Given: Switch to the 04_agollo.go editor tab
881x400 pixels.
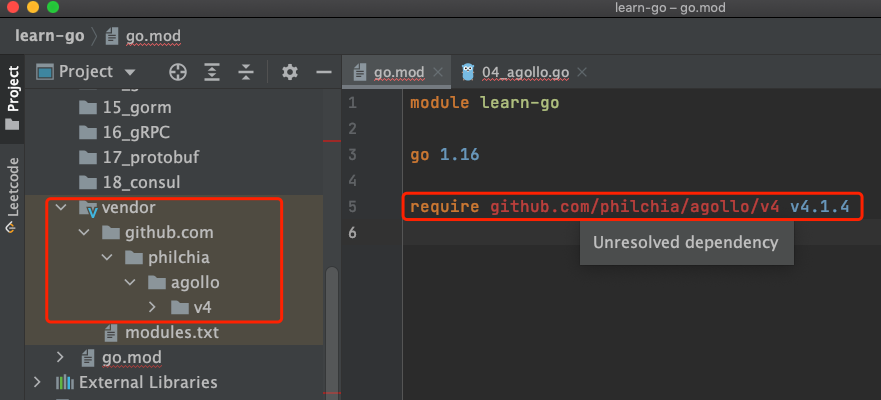Looking at the screenshot, I should pyautogui.click(x=525, y=72).
